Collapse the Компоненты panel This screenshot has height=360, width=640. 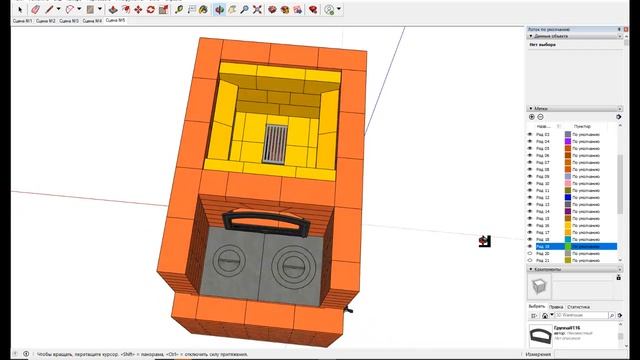click(x=531, y=269)
